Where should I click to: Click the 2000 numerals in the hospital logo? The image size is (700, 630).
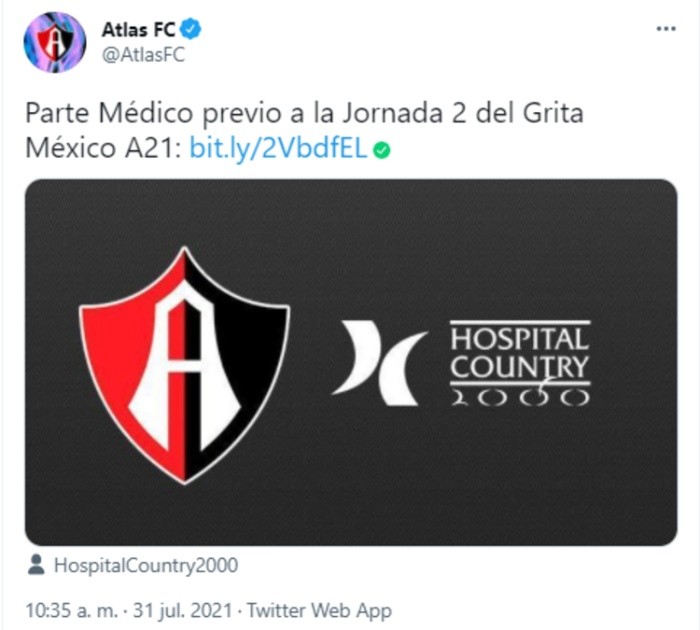(x=520, y=396)
